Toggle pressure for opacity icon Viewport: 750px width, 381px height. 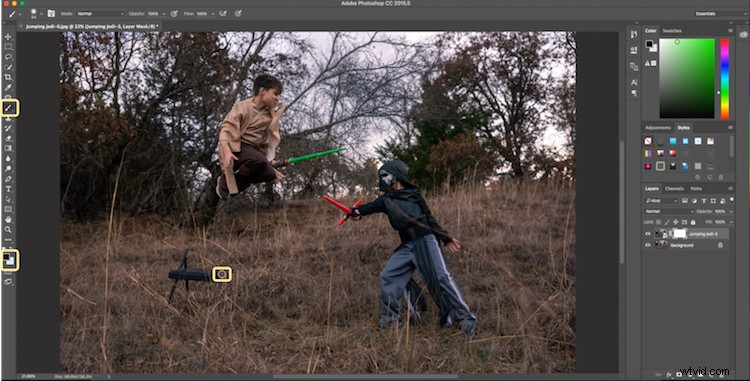pos(174,14)
